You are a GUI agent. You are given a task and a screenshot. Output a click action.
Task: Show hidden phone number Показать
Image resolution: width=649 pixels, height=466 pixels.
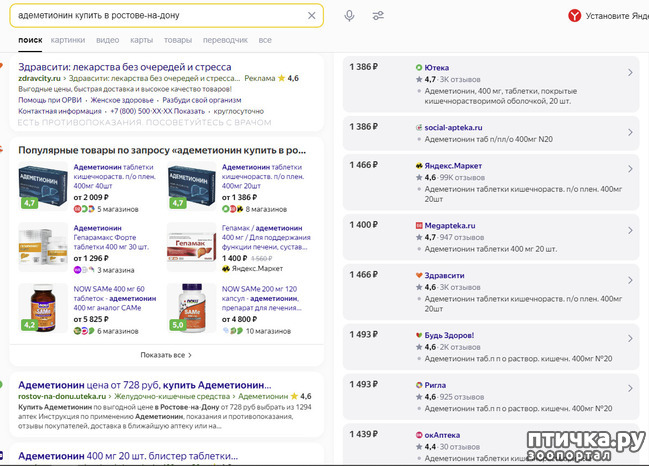pyautogui.click(x=189, y=111)
